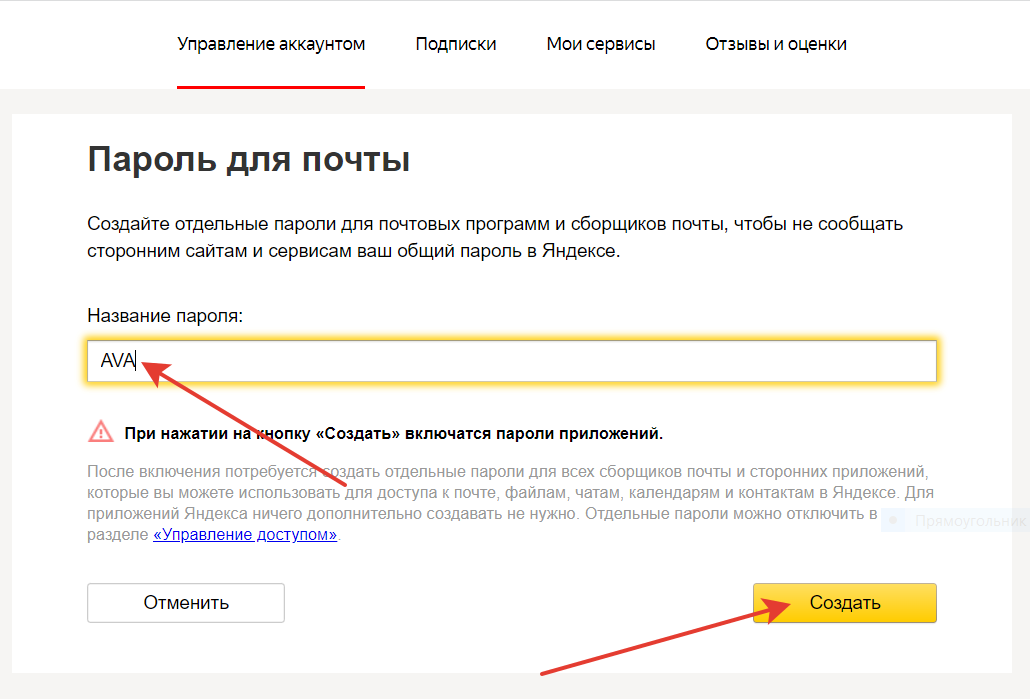Click the Пароль для почты heading

pyautogui.click(x=249, y=160)
